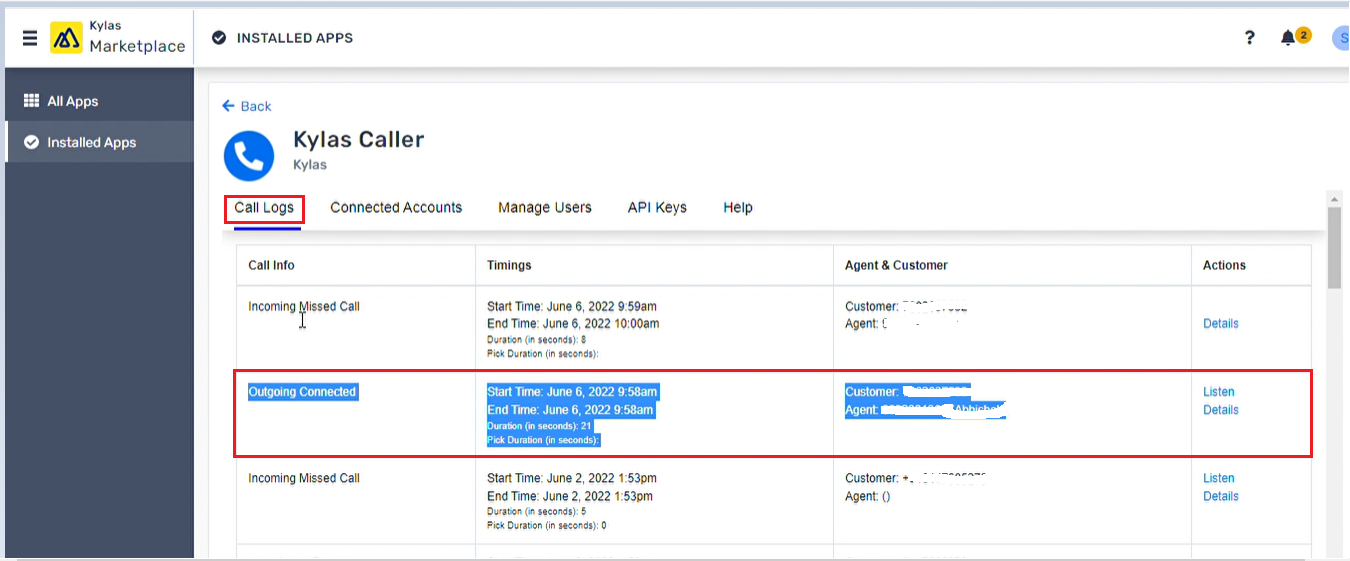
Task: Listen to the June 2 missed call
Action: pos(1218,478)
